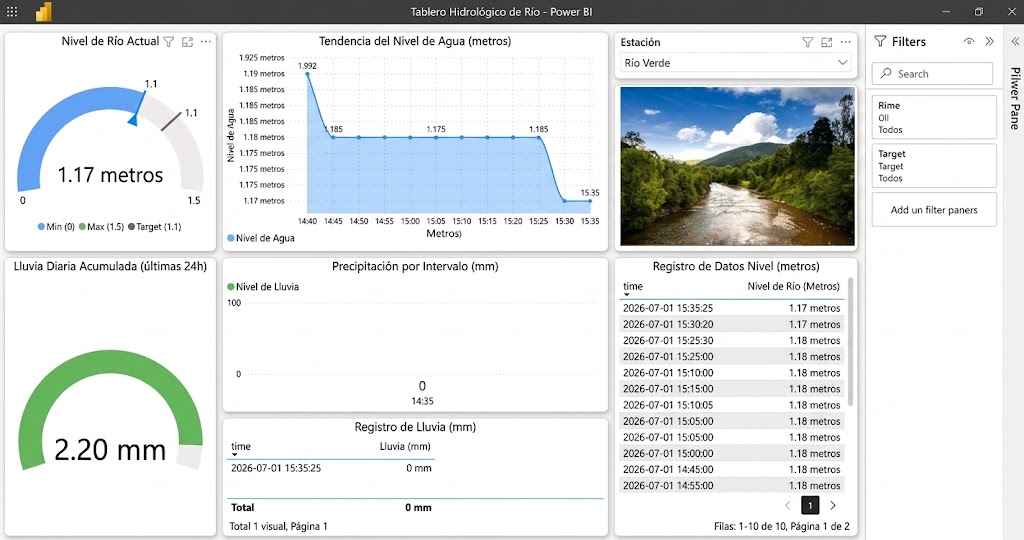
Task: Open more options on Estación slicer
Action: tap(846, 42)
